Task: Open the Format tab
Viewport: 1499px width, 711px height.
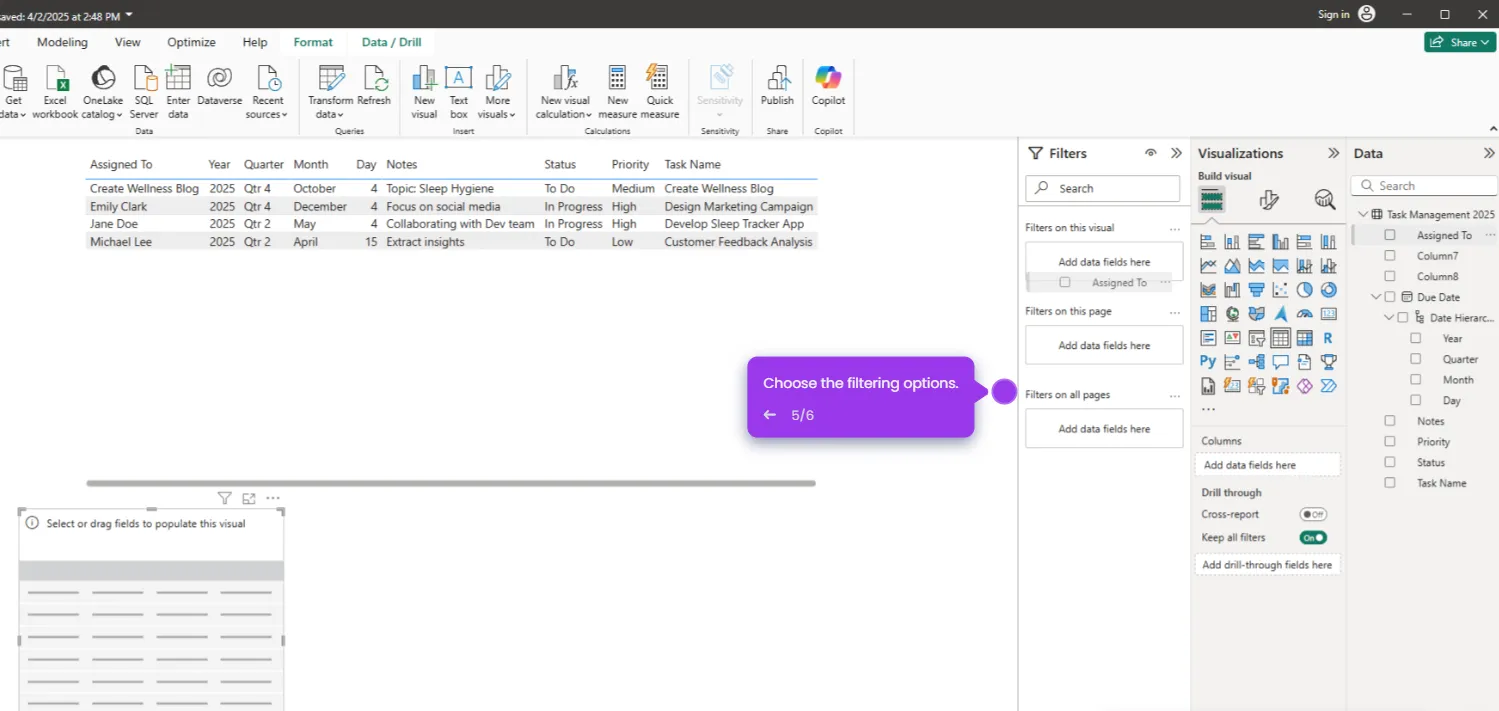Action: point(313,42)
